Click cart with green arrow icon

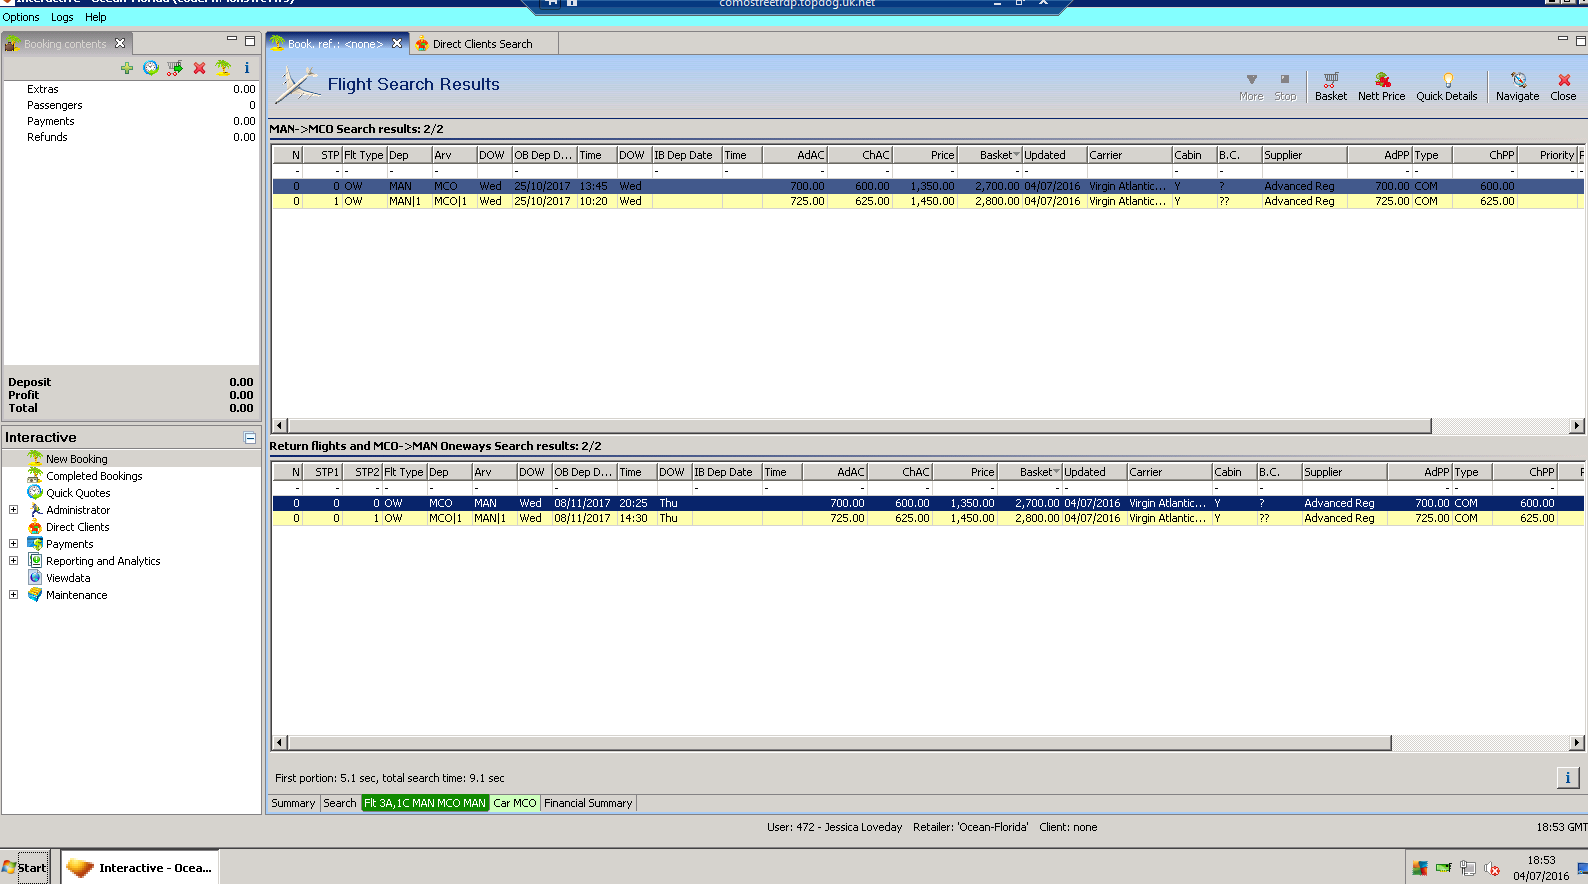pos(175,68)
